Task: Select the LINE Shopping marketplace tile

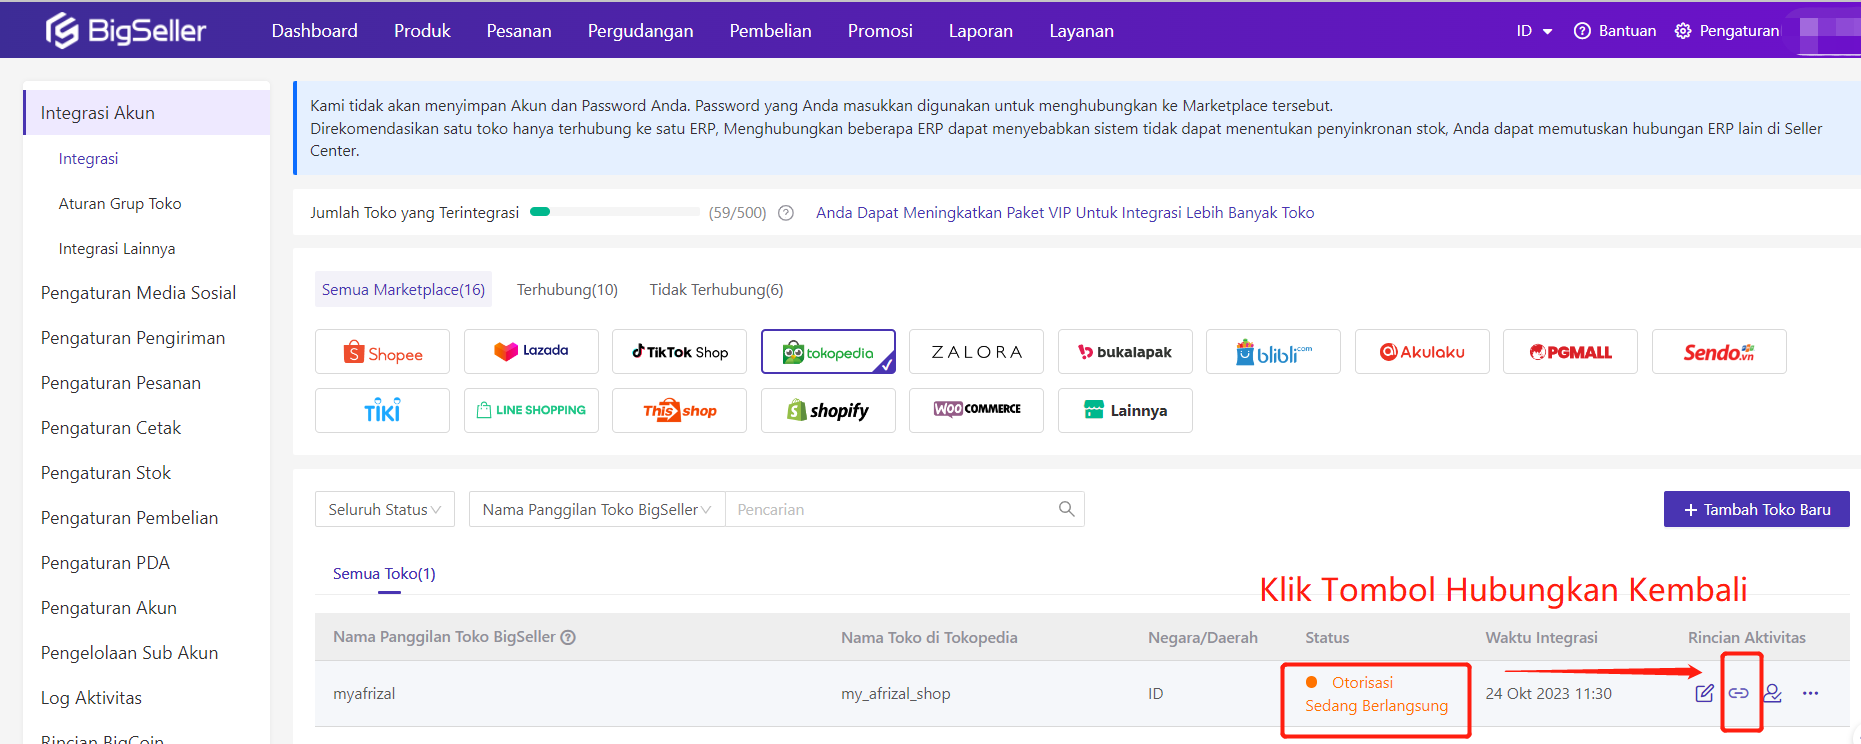Action: [x=531, y=411]
